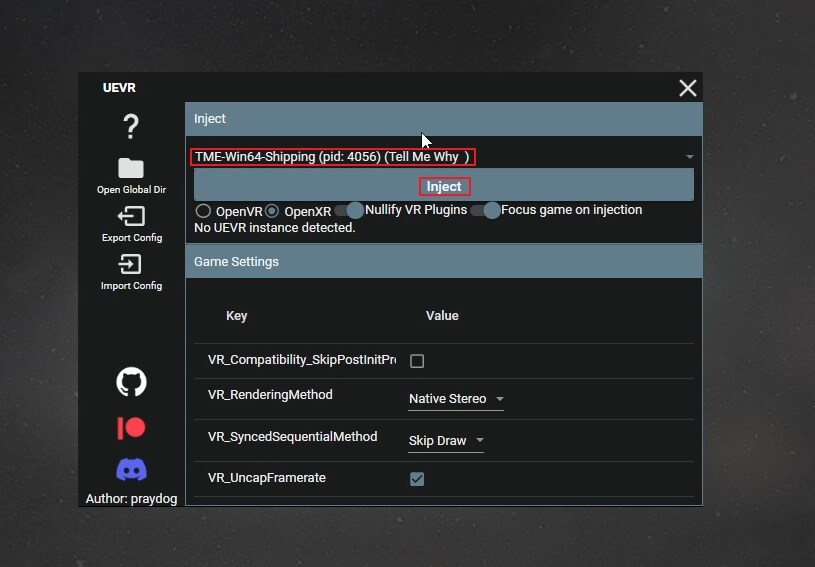
Task: Open the Skip Draw sequential method dropdown
Action: [446, 441]
